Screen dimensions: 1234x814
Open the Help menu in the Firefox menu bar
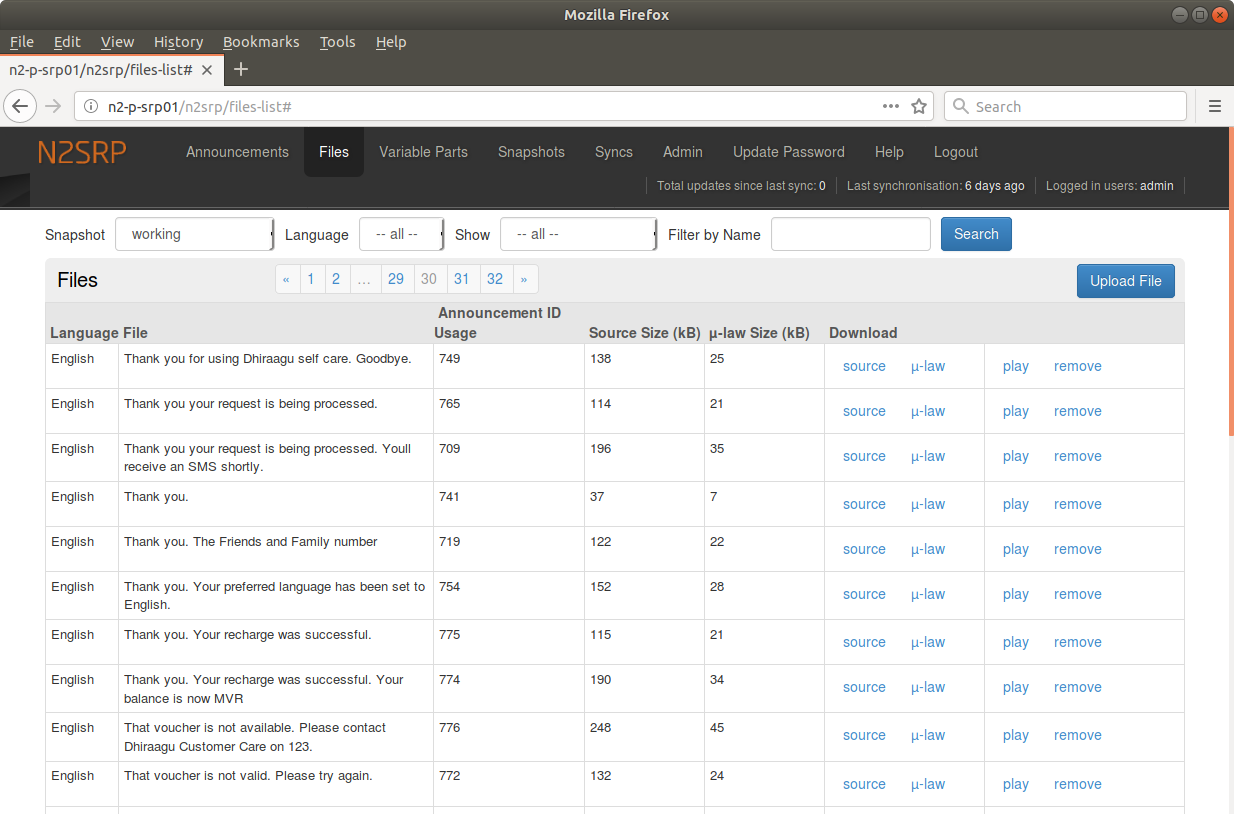(x=391, y=42)
